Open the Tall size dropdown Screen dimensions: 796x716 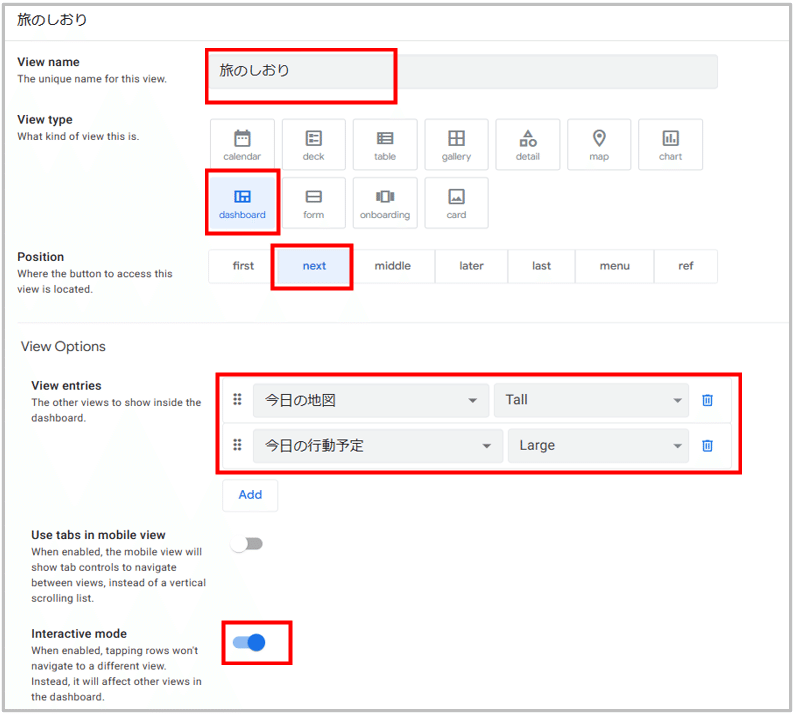coord(591,400)
